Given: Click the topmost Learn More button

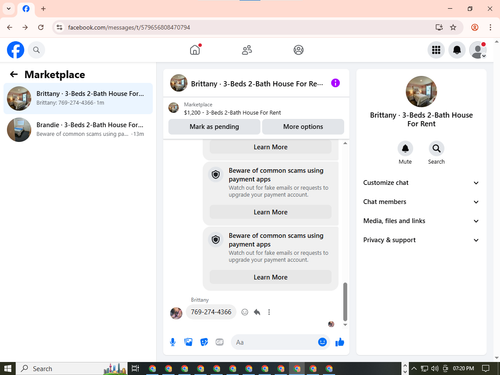Looking at the screenshot, I should pyautogui.click(x=270, y=147).
